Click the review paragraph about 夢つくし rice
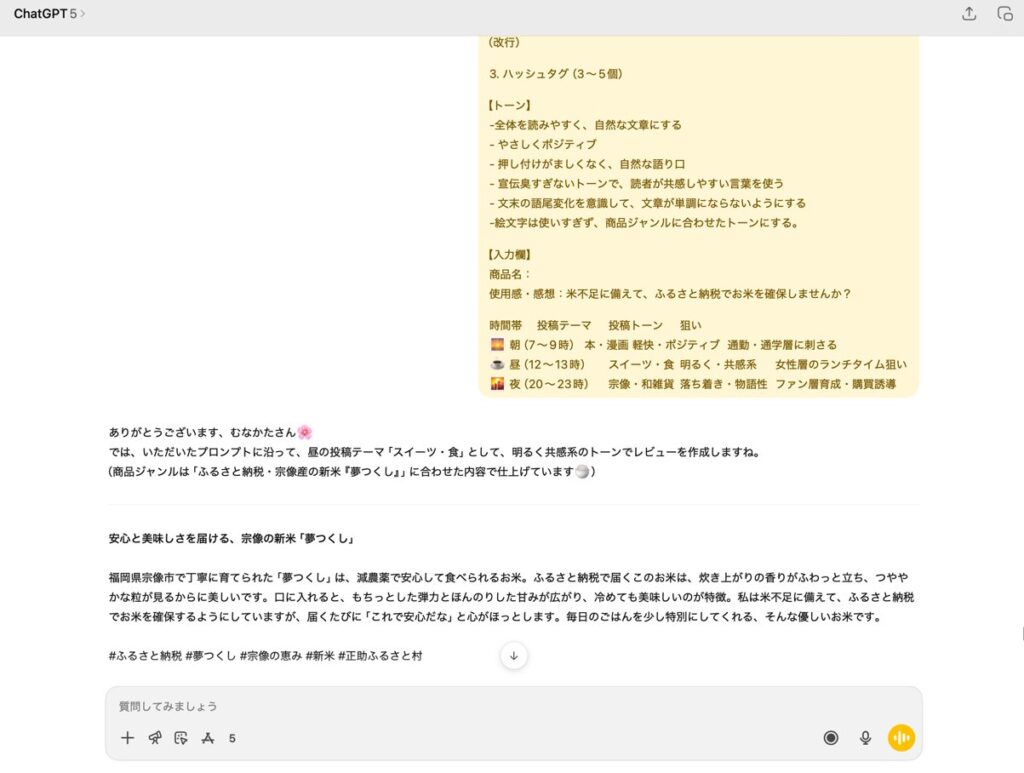Viewport: 1024px width, 773px height. [510, 597]
